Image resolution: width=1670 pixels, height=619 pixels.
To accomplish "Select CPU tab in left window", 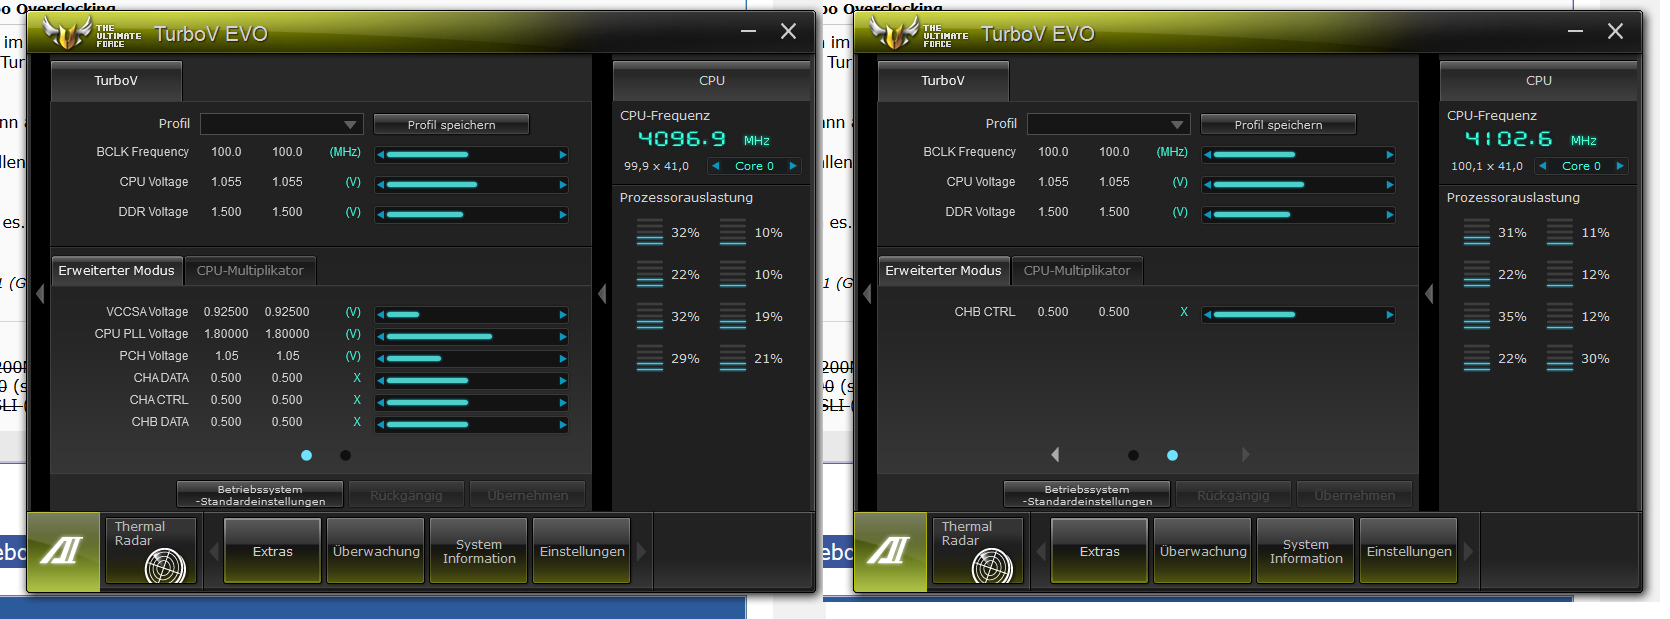I will pyautogui.click(x=712, y=81).
